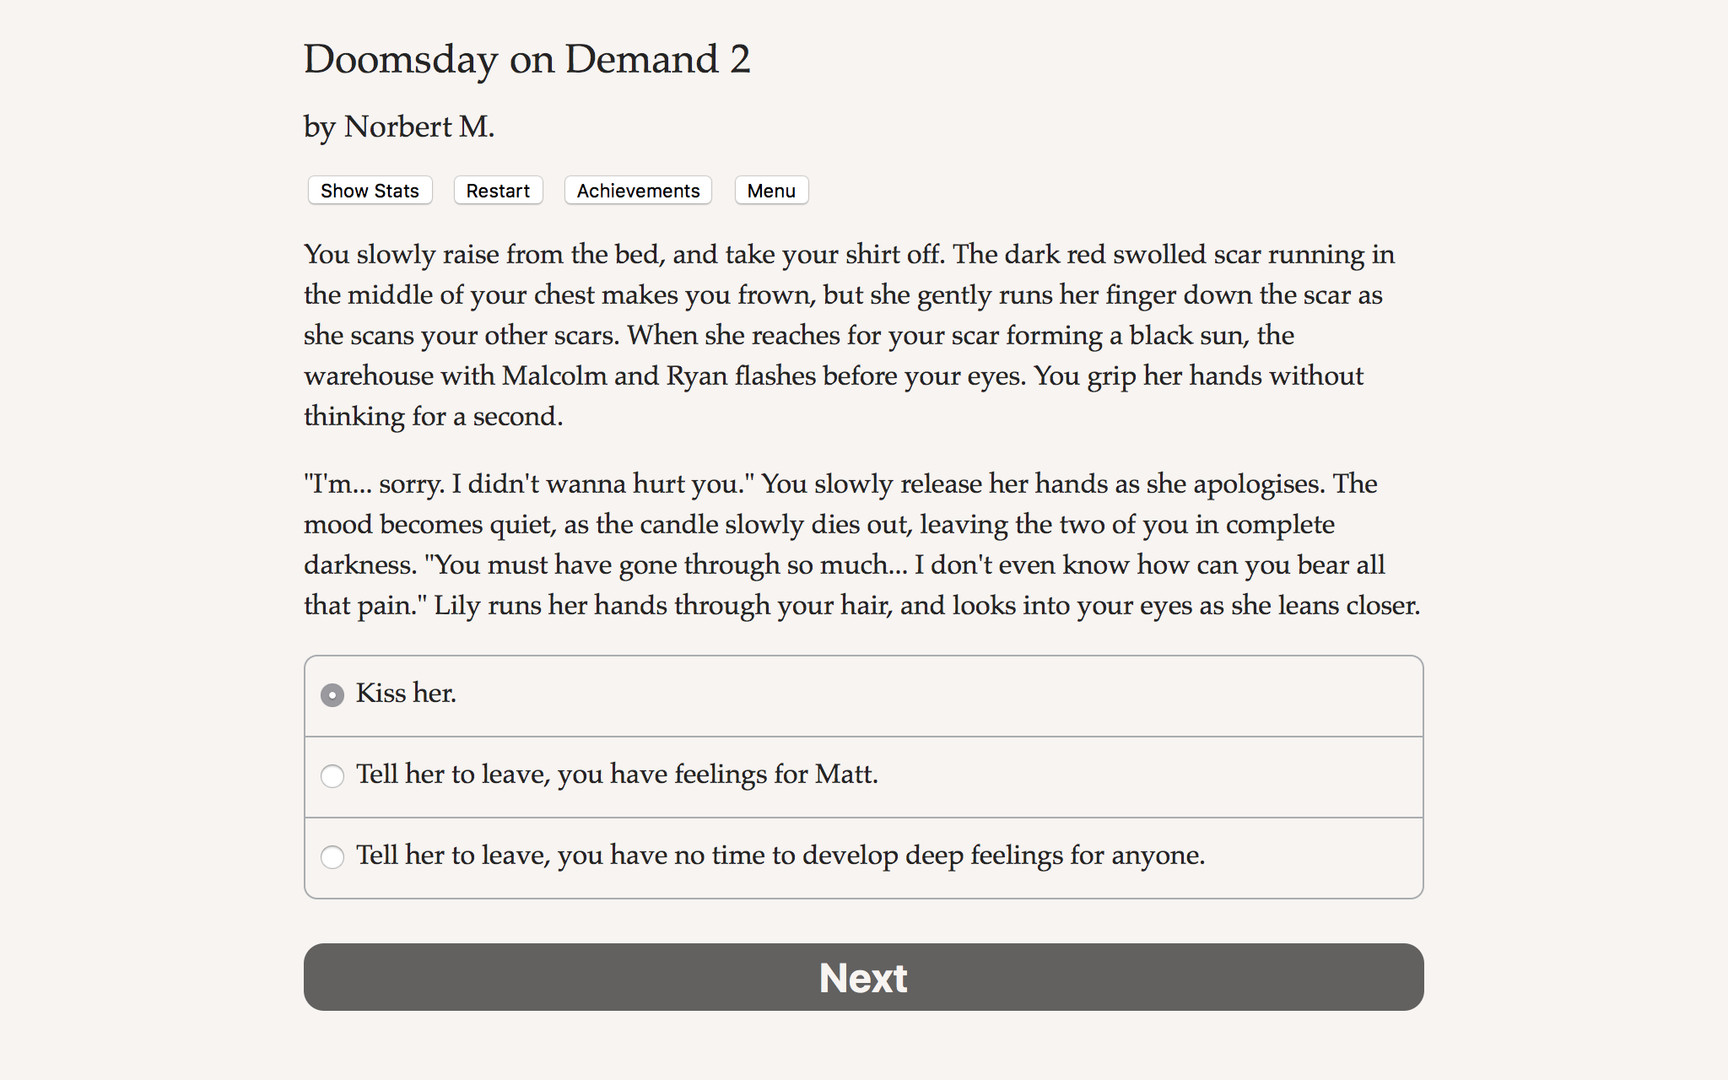
Task: Click the Next button to continue the story
Action: pyautogui.click(x=863, y=977)
